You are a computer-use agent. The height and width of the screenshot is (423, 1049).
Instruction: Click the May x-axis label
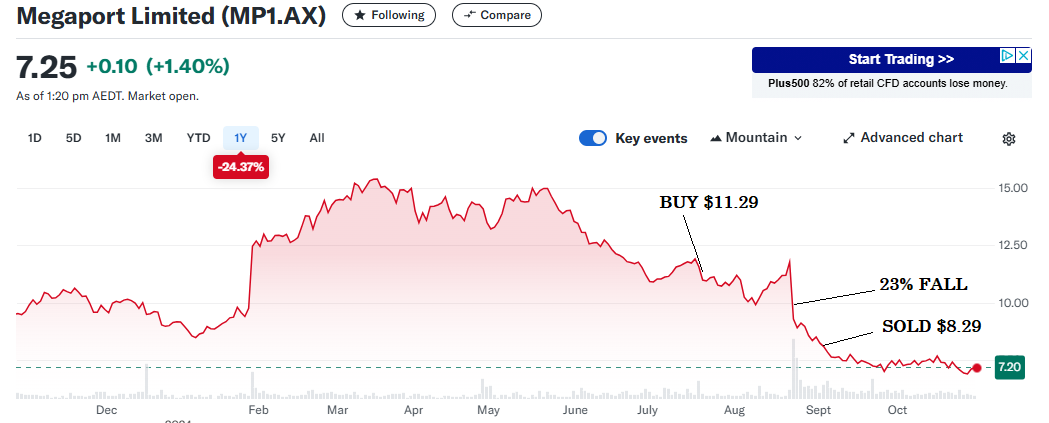489,410
